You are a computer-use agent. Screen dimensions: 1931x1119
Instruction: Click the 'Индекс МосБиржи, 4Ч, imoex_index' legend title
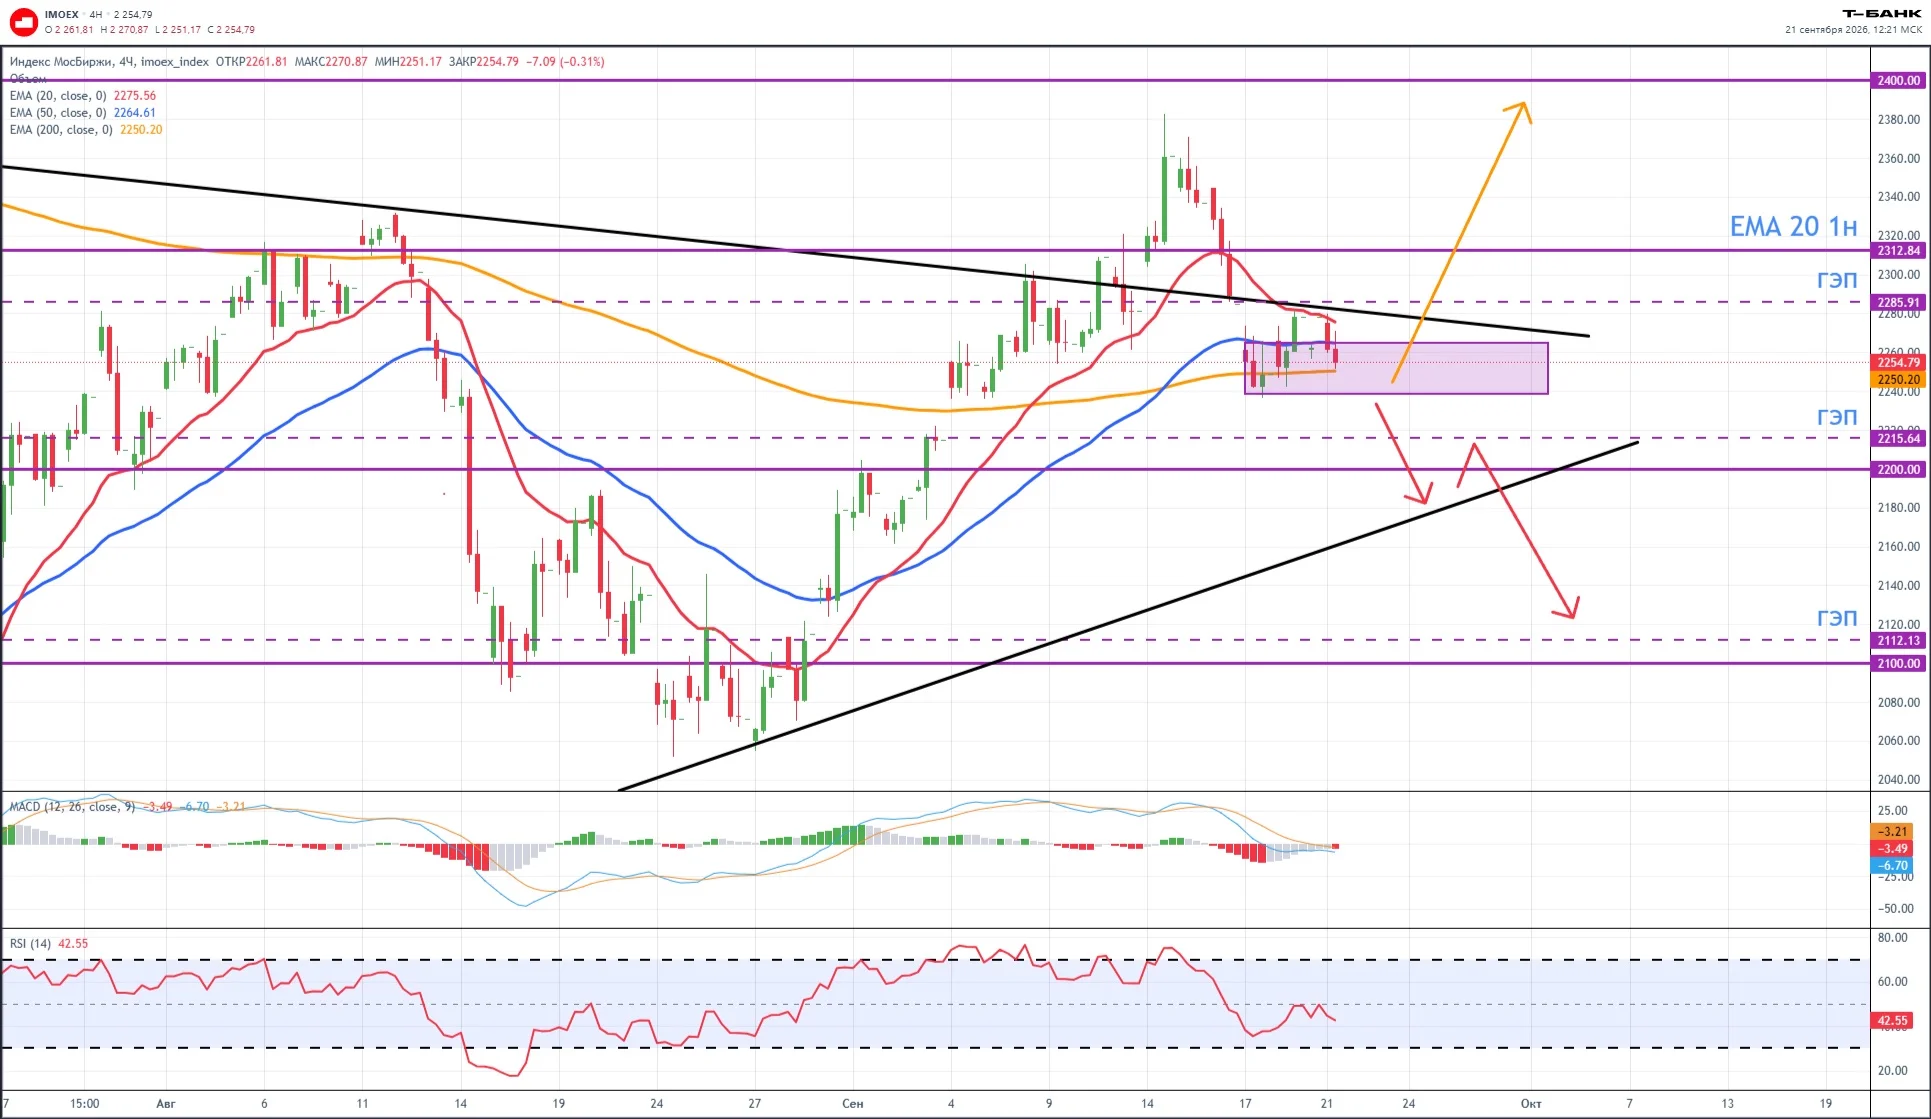[x=109, y=61]
